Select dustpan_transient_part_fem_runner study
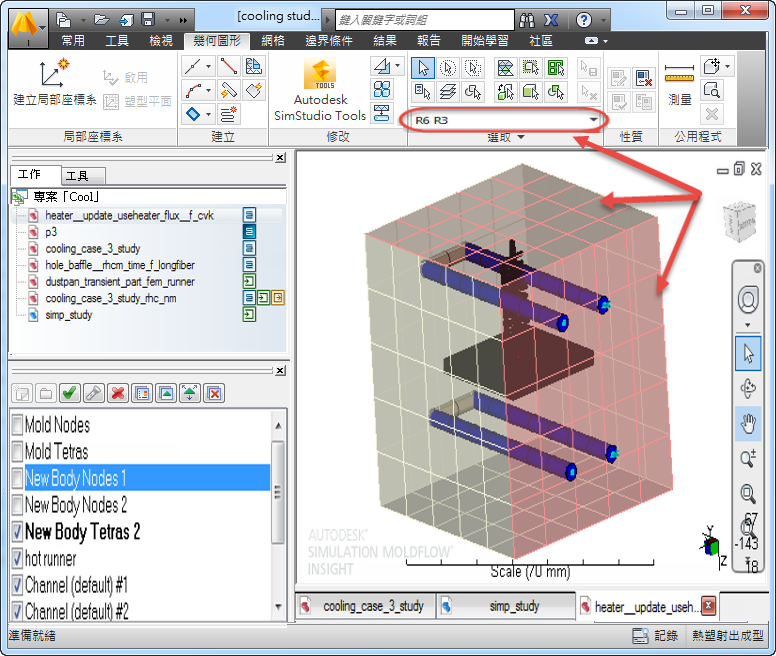Viewport: 776px width, 656px height. point(120,282)
